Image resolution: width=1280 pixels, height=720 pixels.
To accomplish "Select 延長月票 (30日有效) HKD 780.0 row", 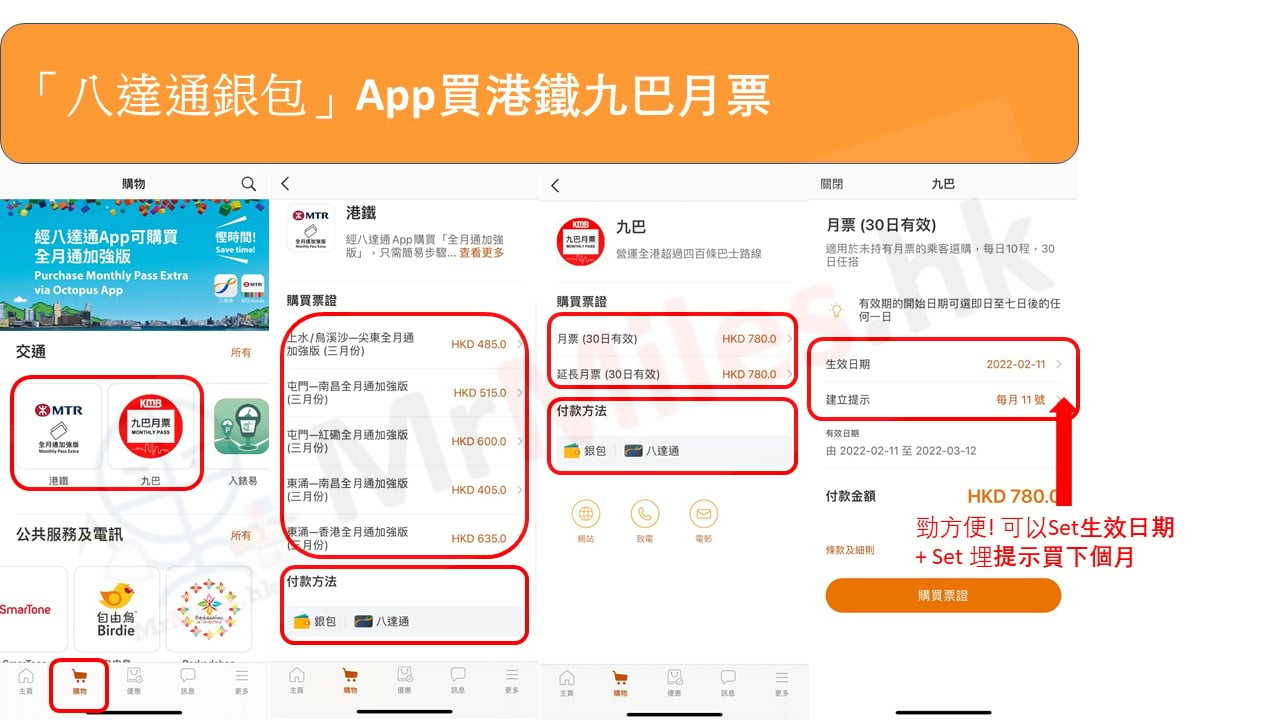I will coord(675,374).
